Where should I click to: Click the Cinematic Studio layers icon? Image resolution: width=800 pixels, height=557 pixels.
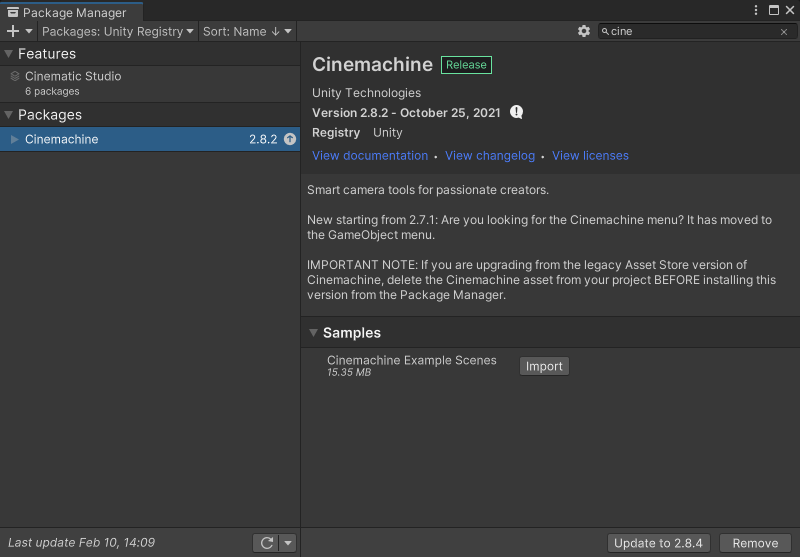[15, 76]
